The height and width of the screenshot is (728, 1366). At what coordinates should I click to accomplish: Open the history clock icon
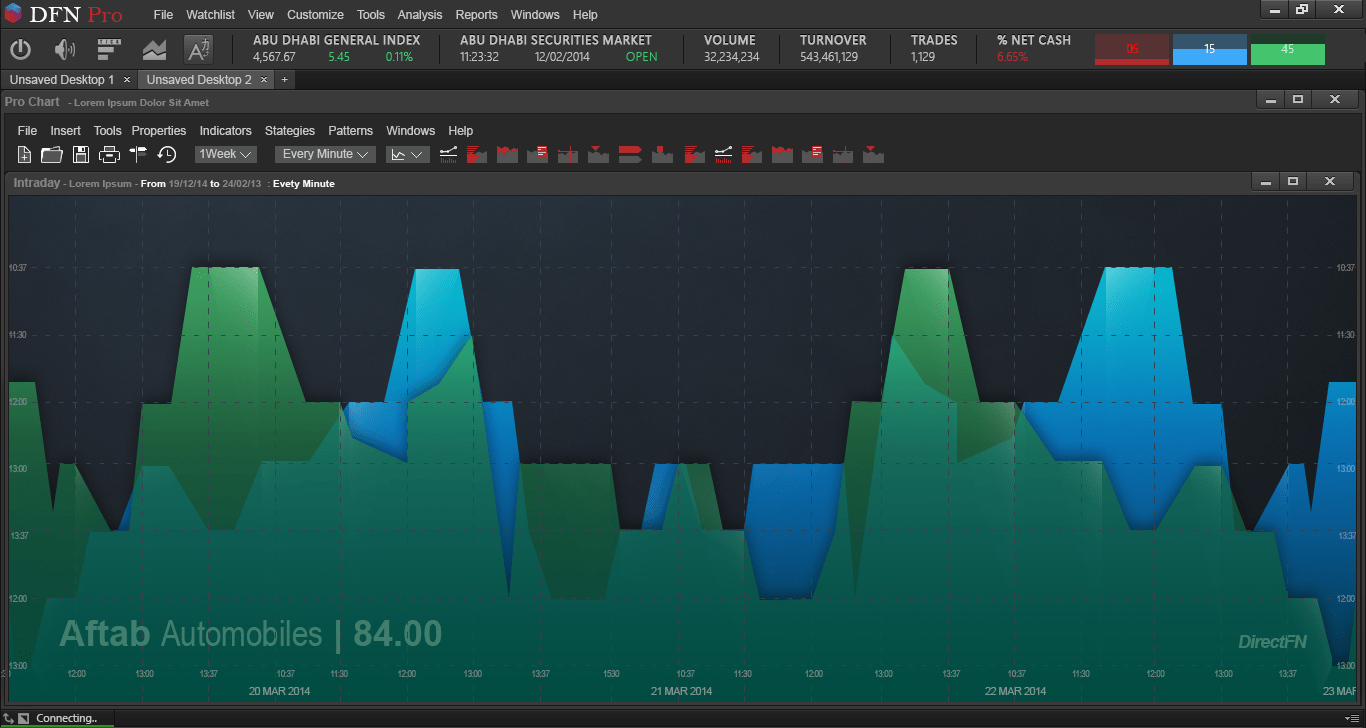(x=167, y=155)
